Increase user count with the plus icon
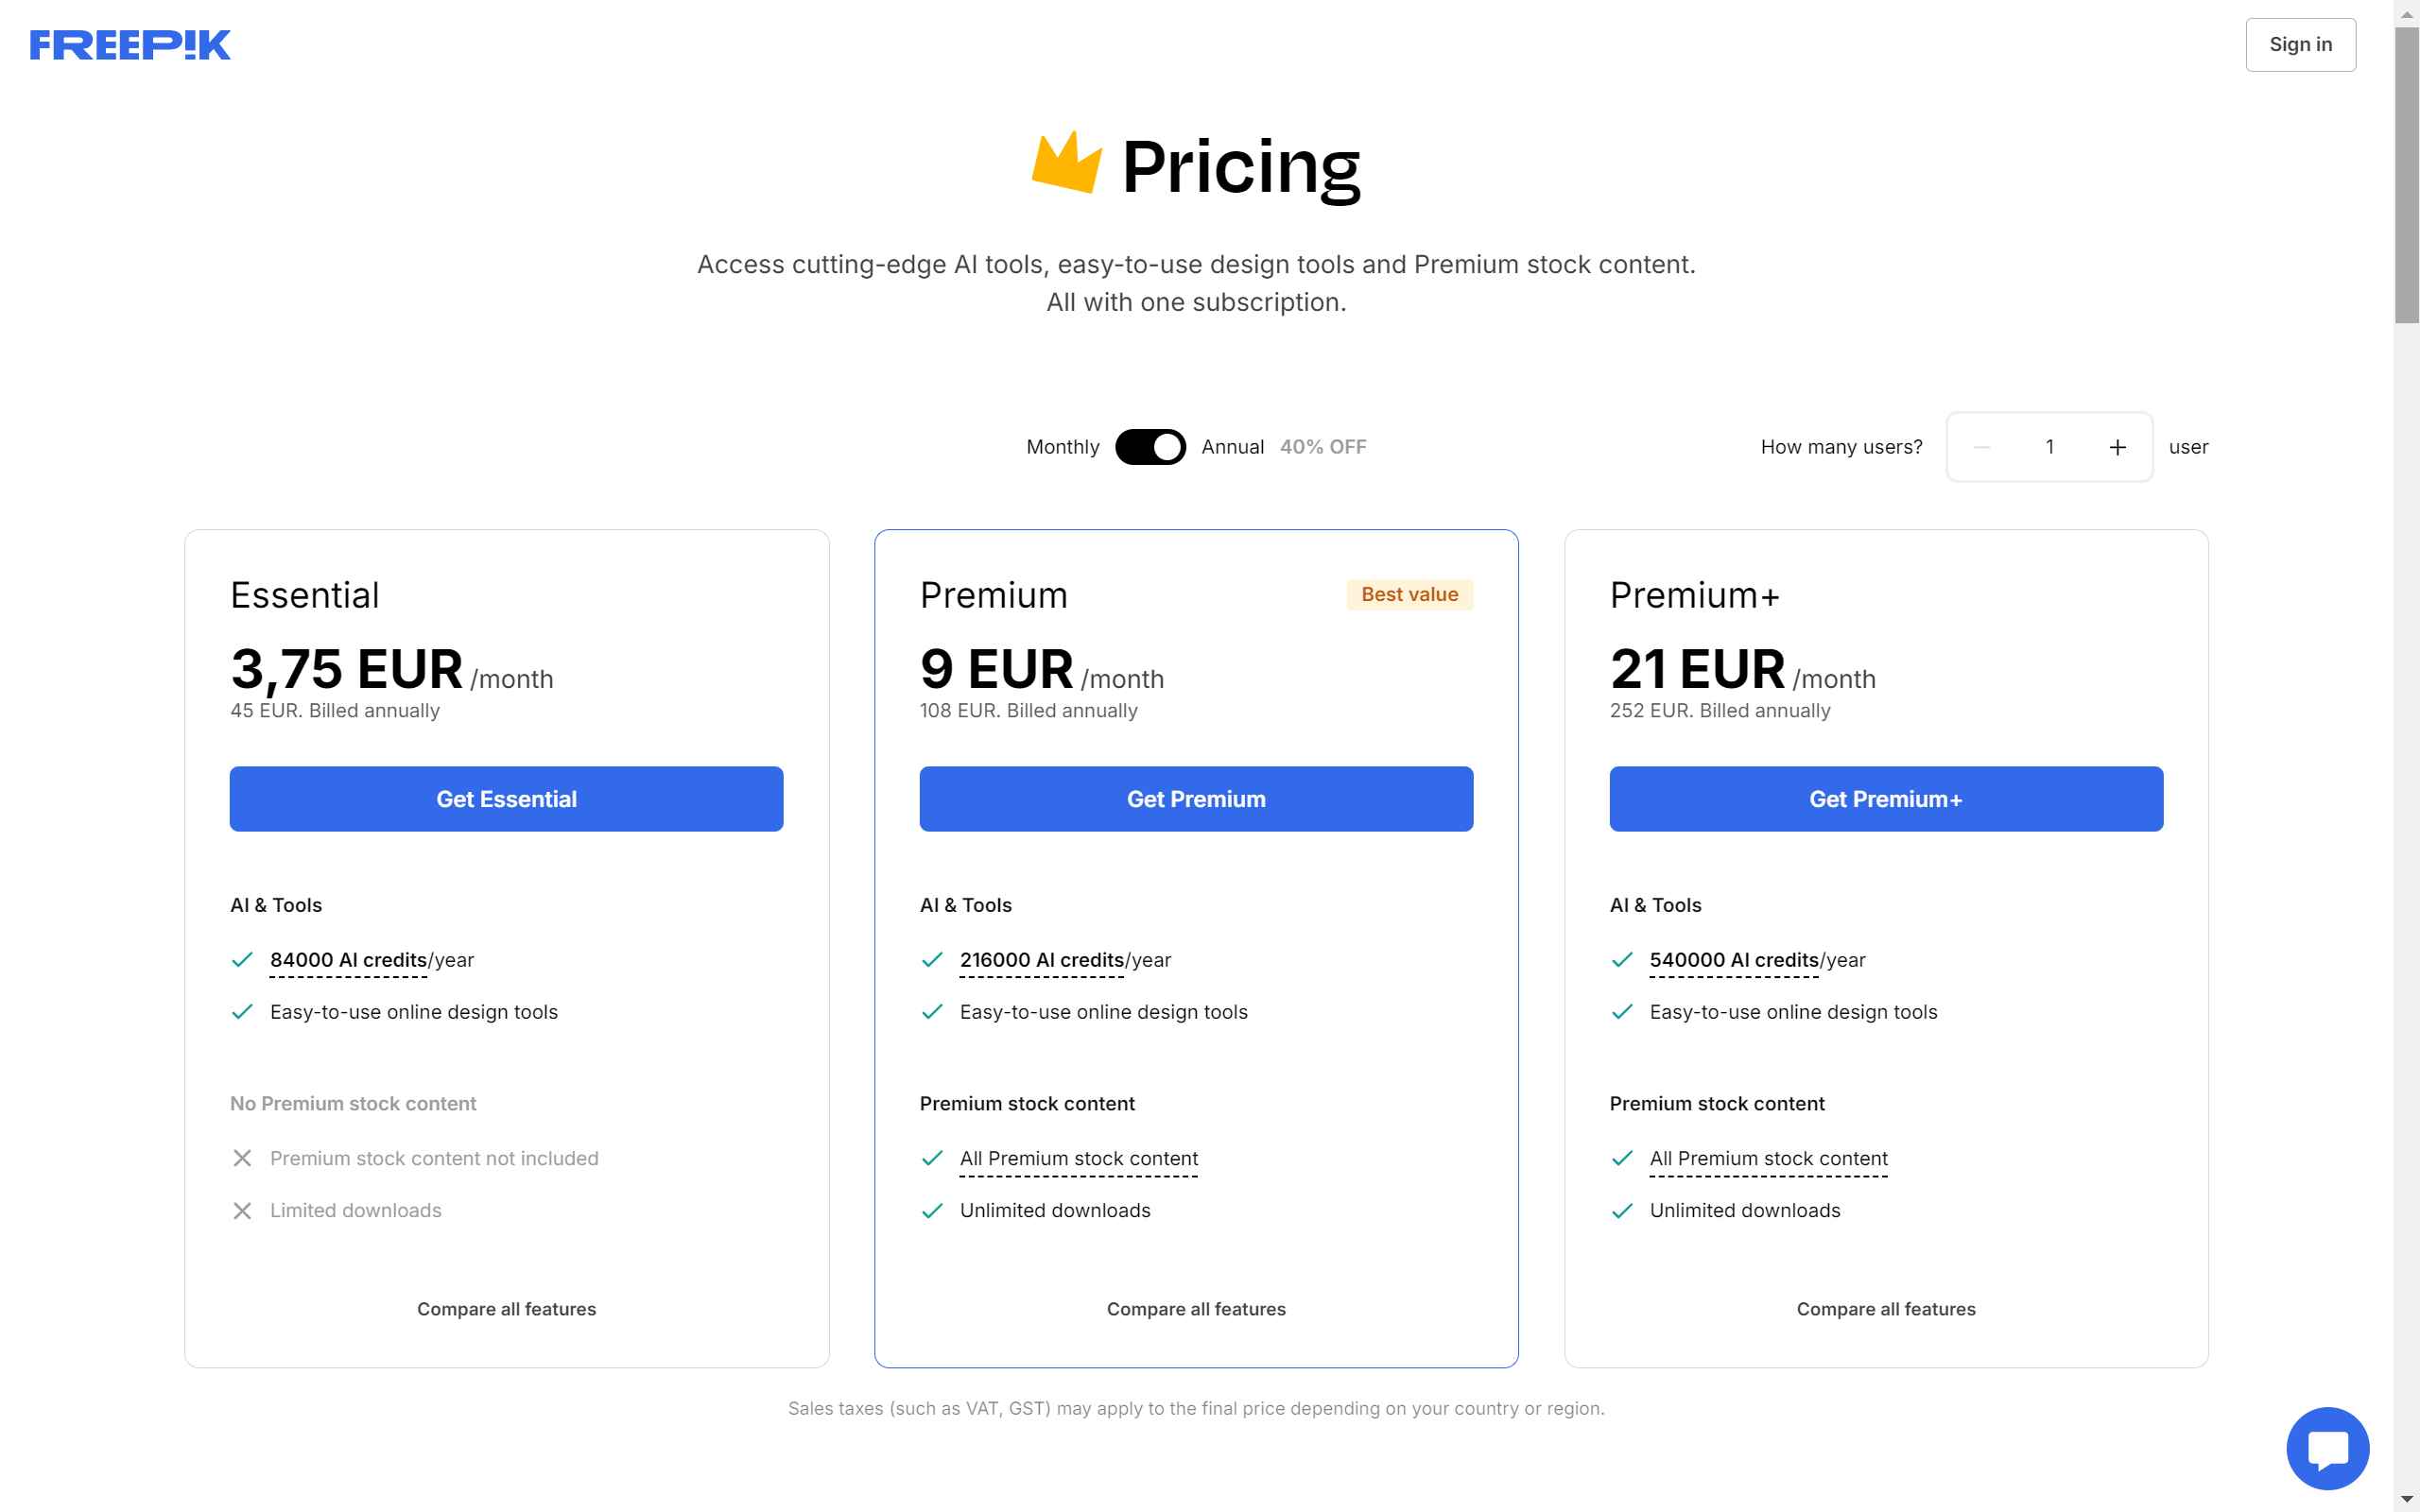 (2117, 447)
